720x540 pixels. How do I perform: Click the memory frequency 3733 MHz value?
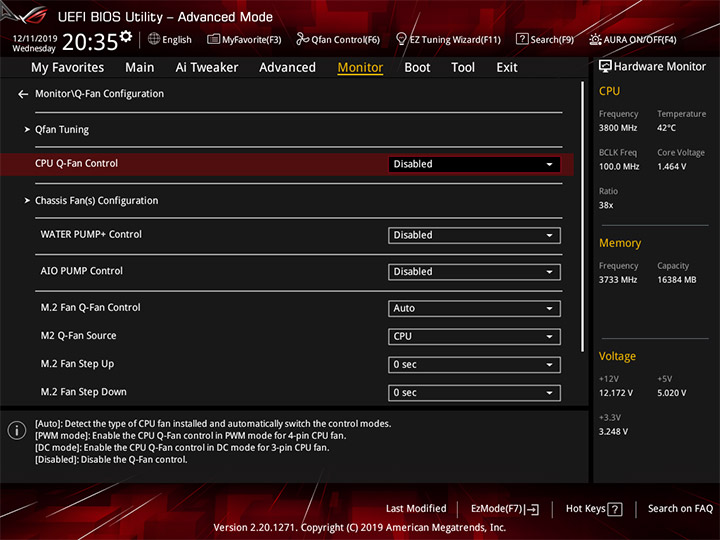(618, 280)
